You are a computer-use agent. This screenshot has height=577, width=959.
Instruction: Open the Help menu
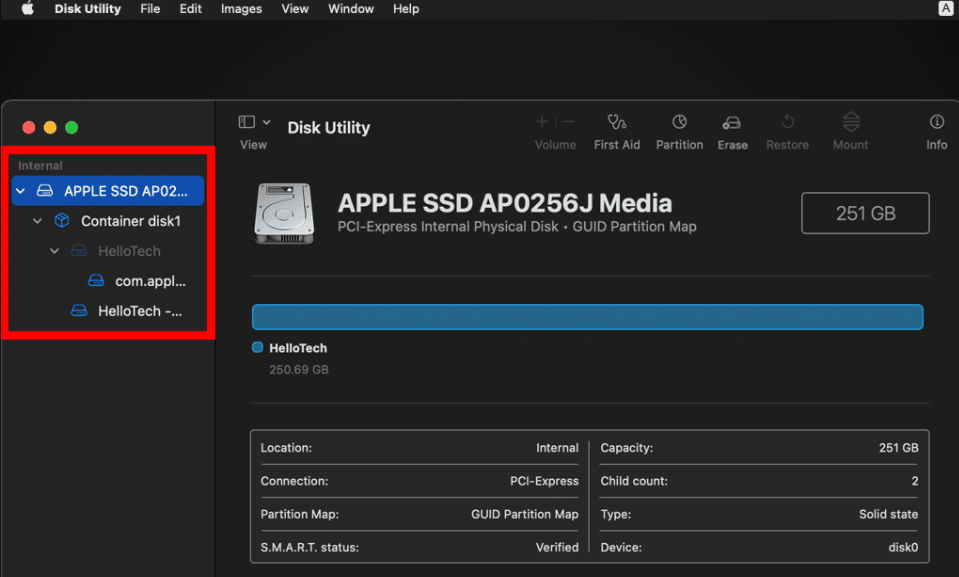(405, 9)
